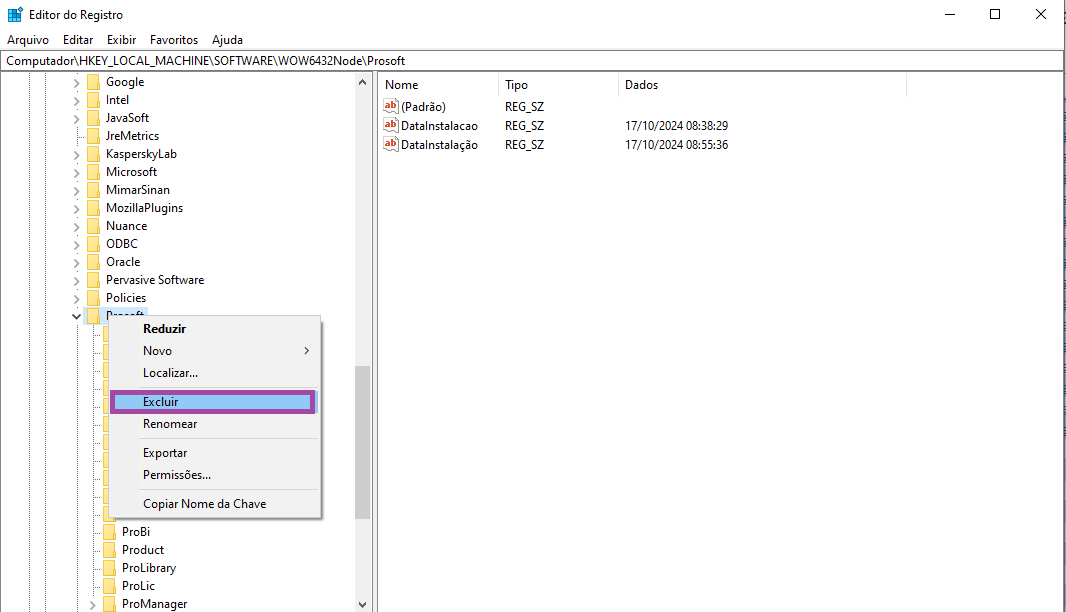This screenshot has width=1066, height=612.
Task: Click the value 17/10/2024 08:38:29
Action: [x=676, y=126]
